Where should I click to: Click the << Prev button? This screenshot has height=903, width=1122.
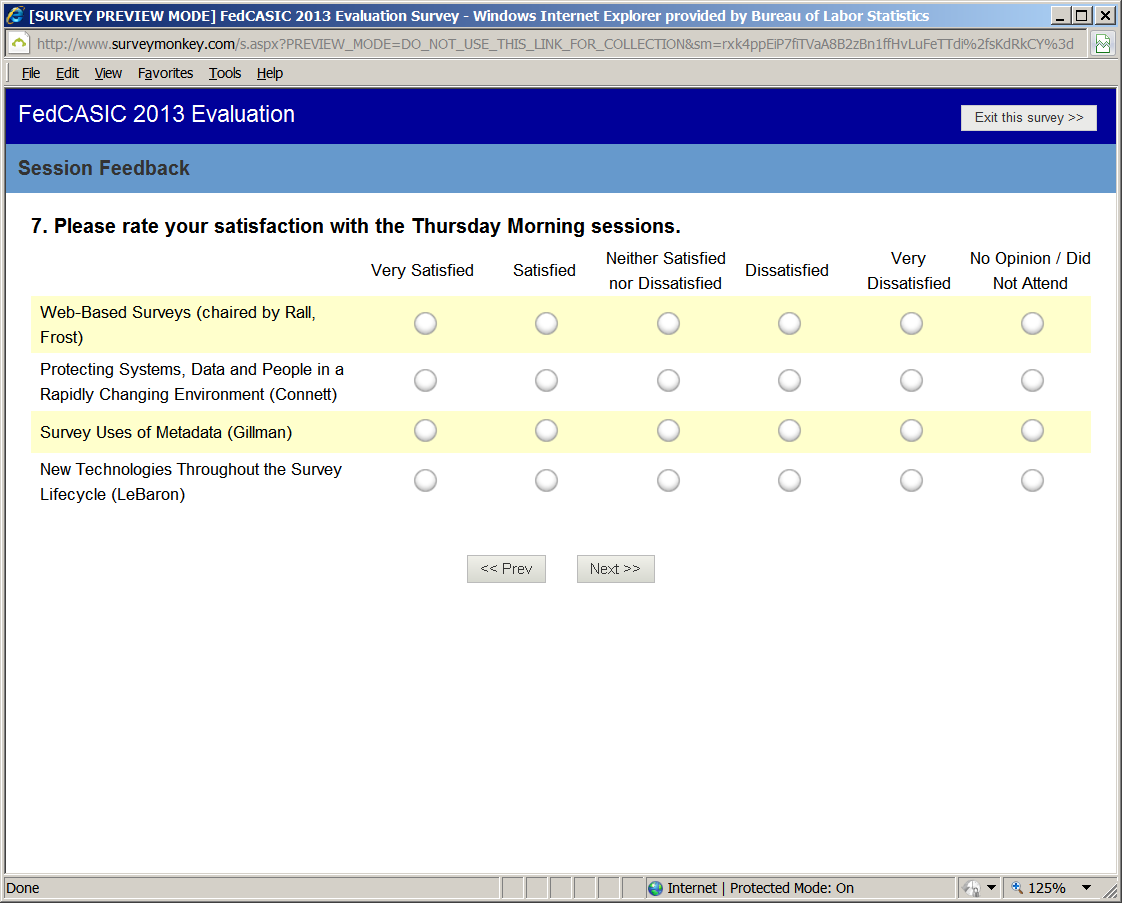pos(506,569)
